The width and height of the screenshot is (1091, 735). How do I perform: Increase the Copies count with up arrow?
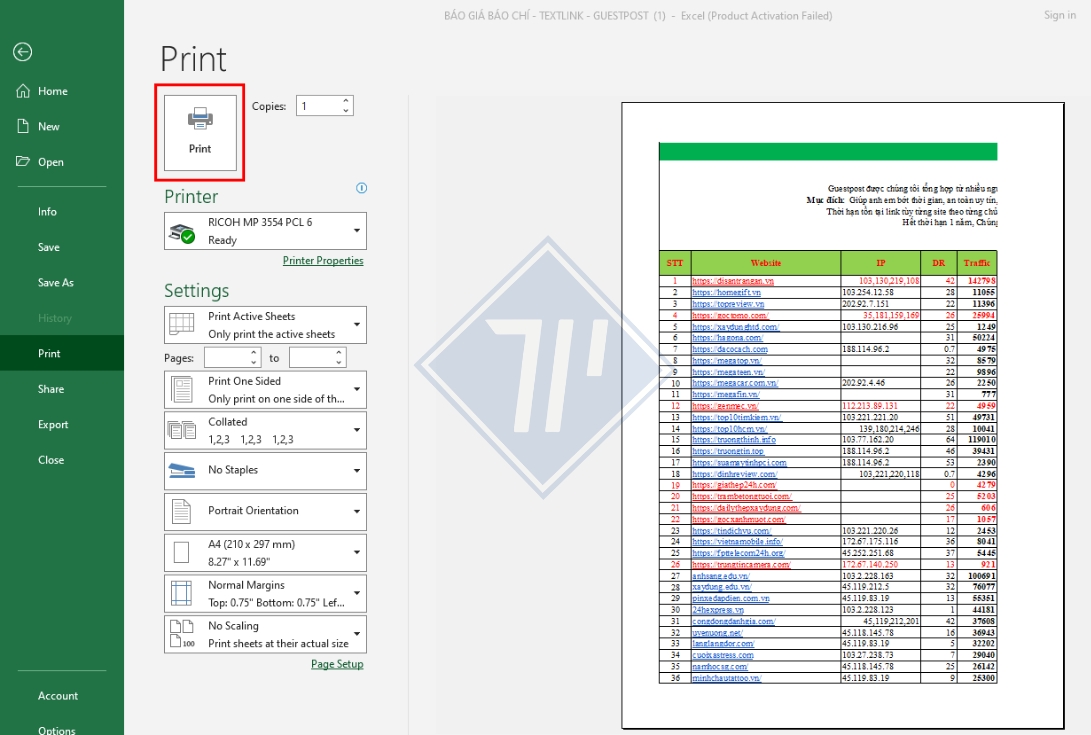[346, 101]
